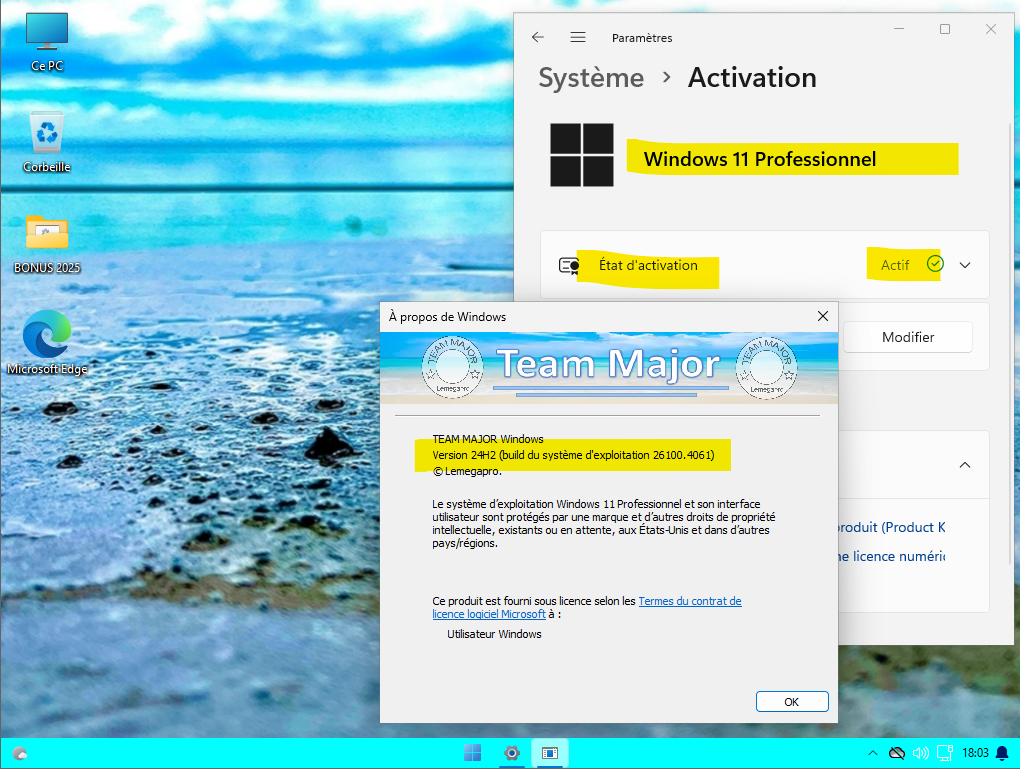This screenshot has height=769, width=1020.
Task: Launch Microsoft Edge from the desktop
Action: [47, 343]
